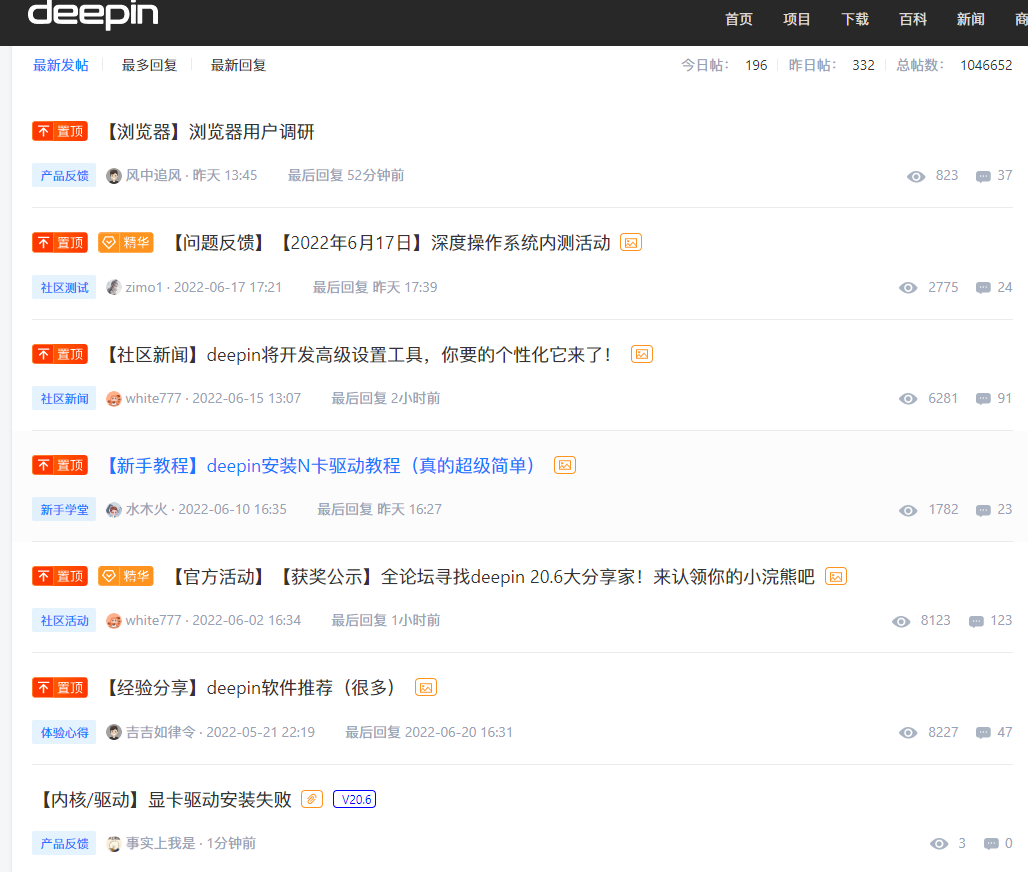Click views eye icon showing 2775
This screenshot has height=872, width=1028.
tap(908, 288)
